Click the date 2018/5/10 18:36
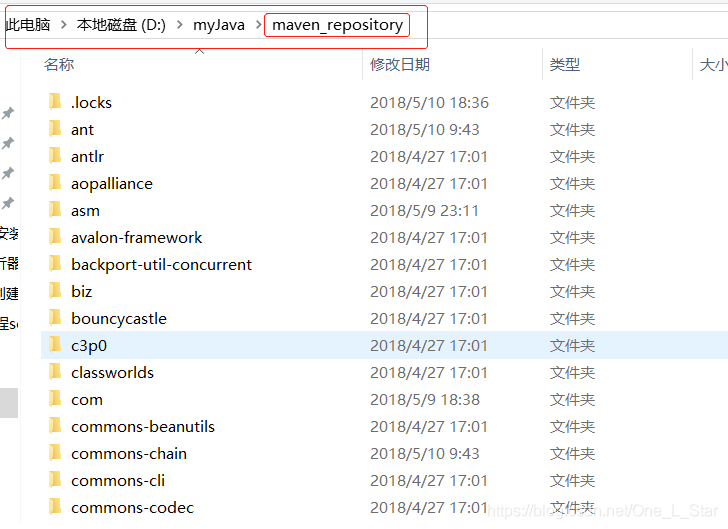The width and height of the screenshot is (728, 529). coord(429,103)
